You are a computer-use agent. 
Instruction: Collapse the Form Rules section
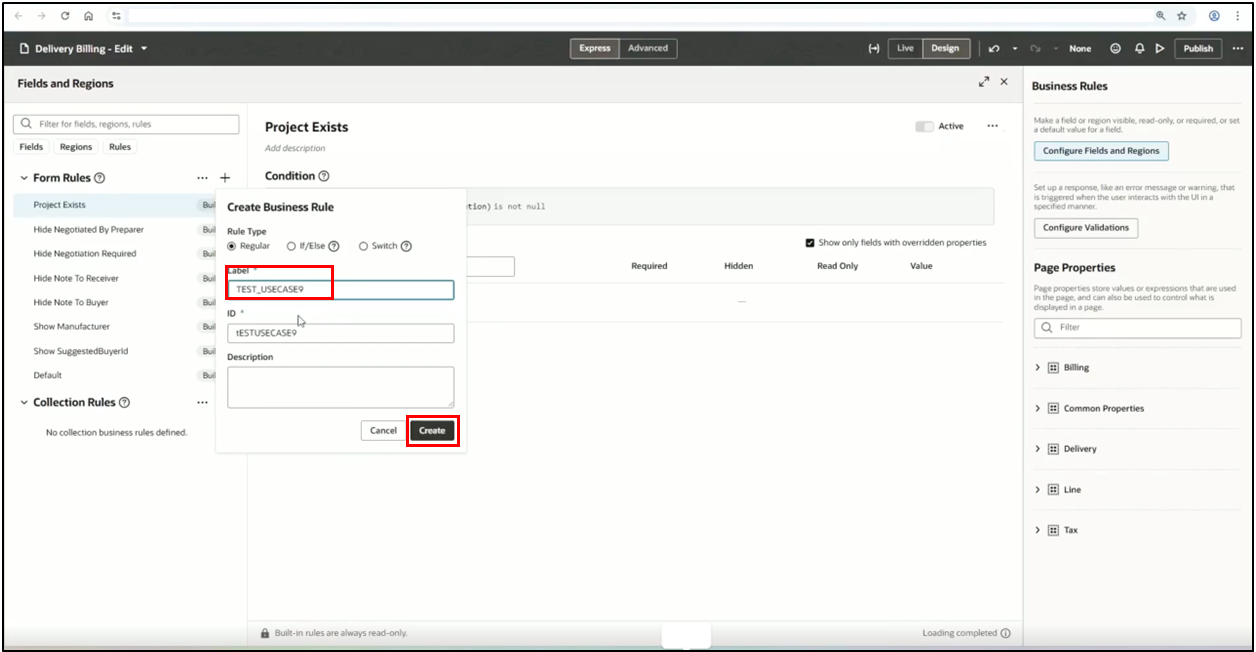tap(24, 178)
